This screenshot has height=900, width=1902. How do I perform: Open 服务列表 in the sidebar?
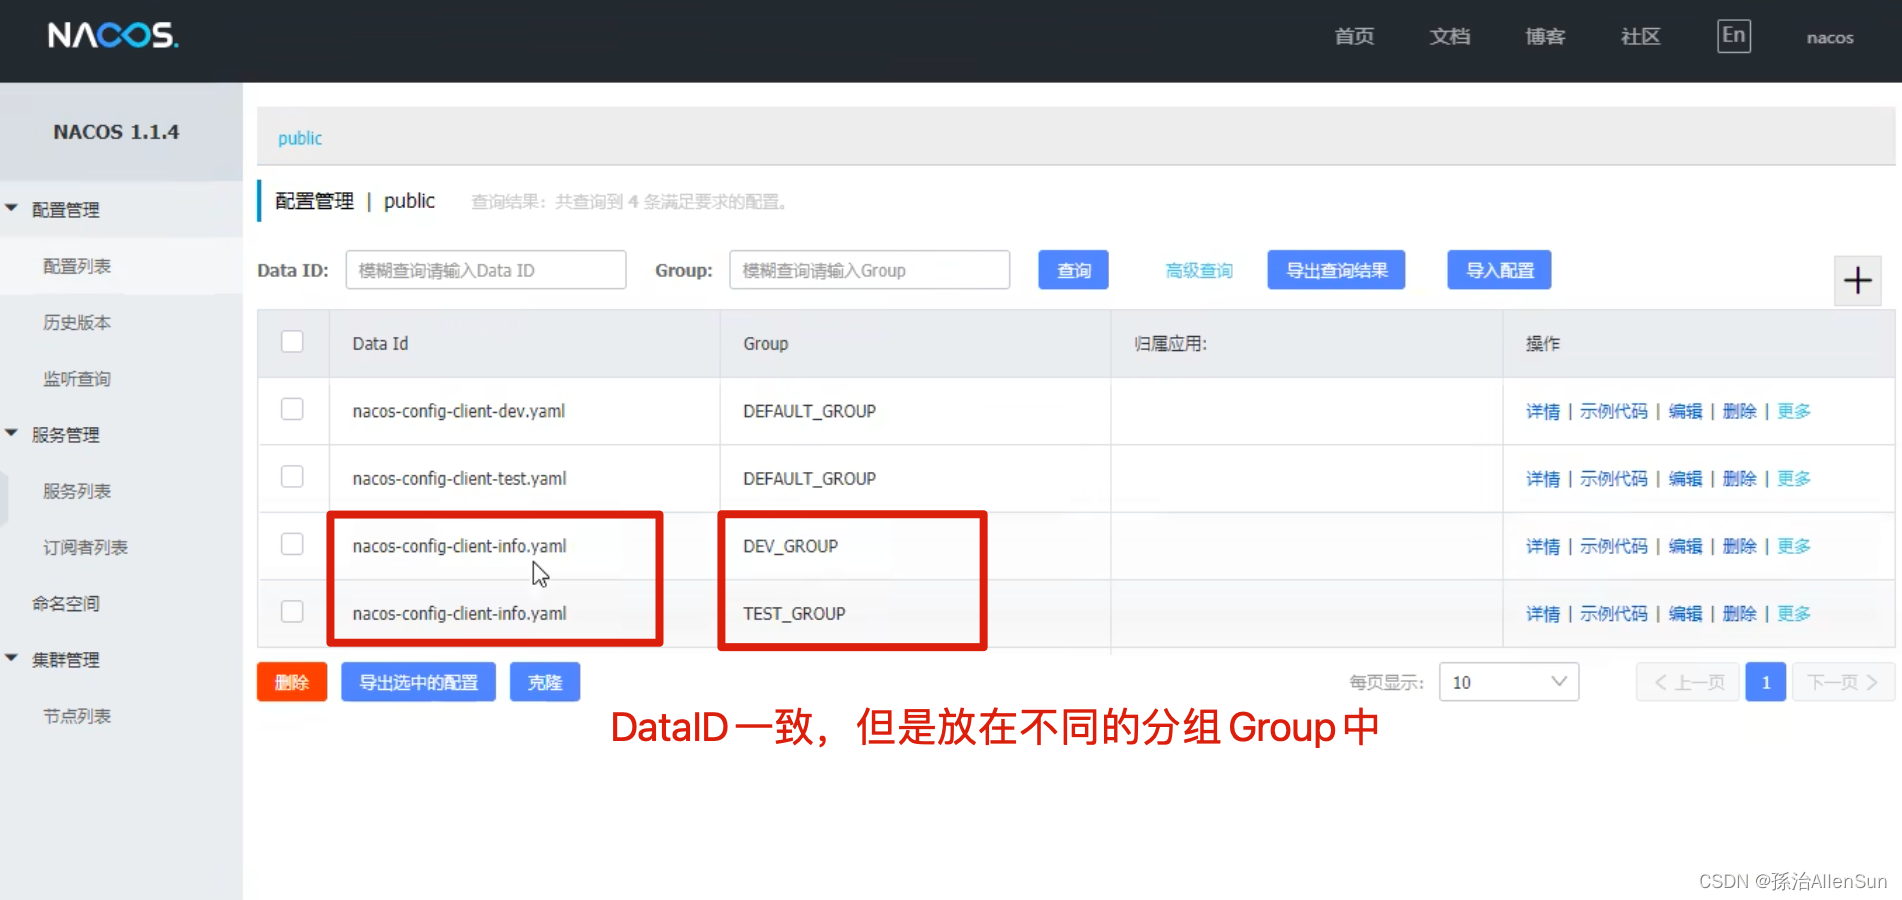click(77, 491)
